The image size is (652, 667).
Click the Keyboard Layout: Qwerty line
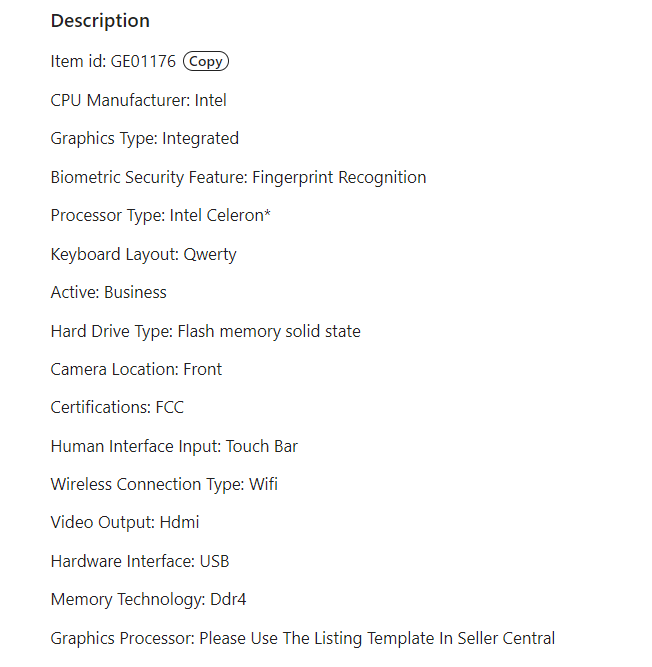(x=143, y=254)
